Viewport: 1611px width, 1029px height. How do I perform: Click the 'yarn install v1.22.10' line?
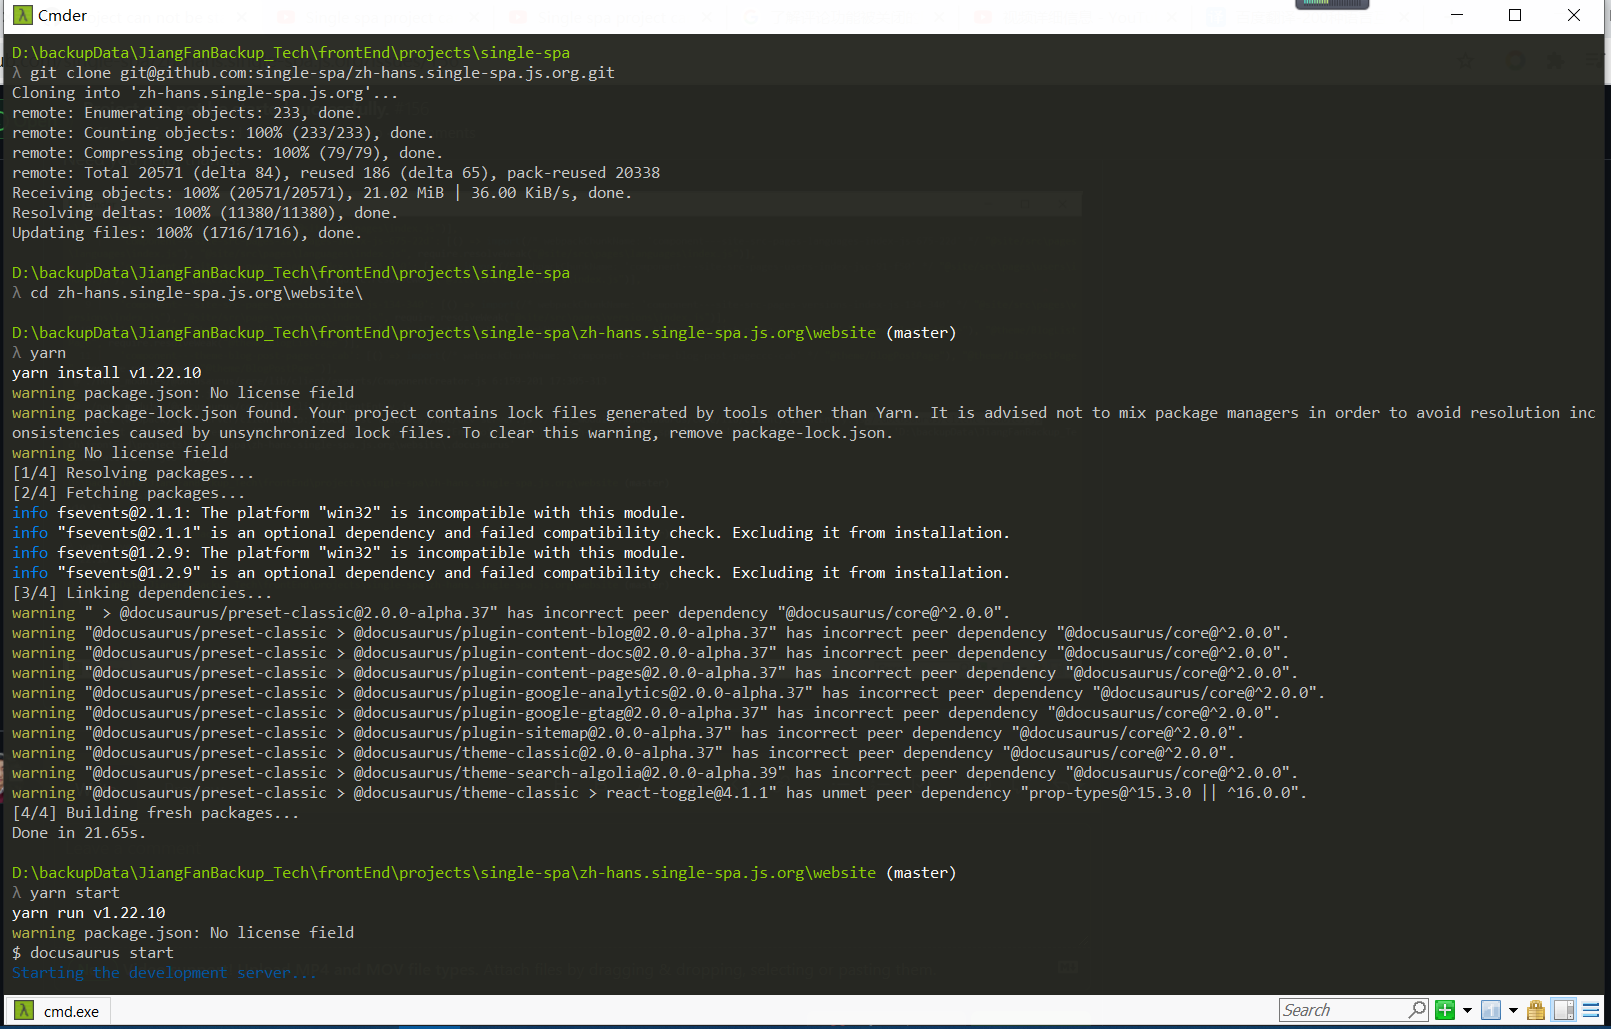(107, 373)
